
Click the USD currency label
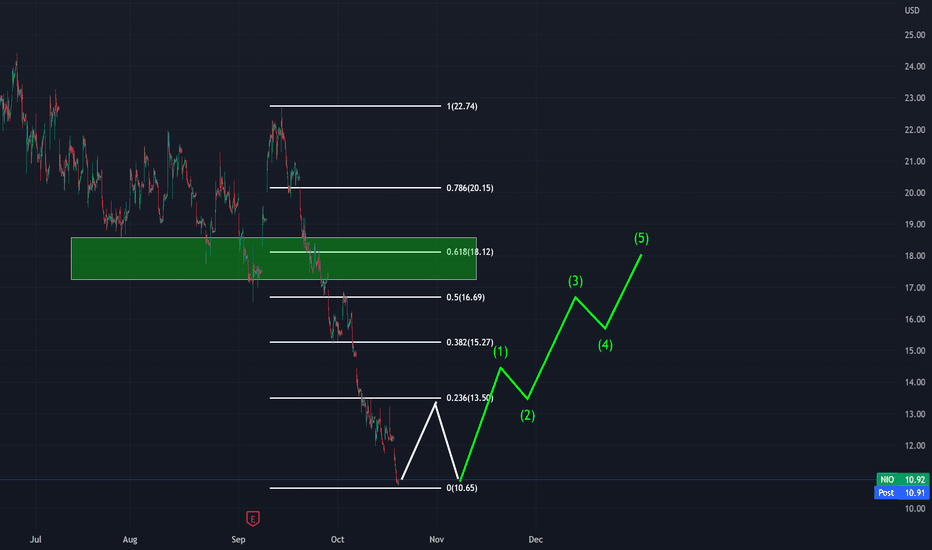click(912, 11)
